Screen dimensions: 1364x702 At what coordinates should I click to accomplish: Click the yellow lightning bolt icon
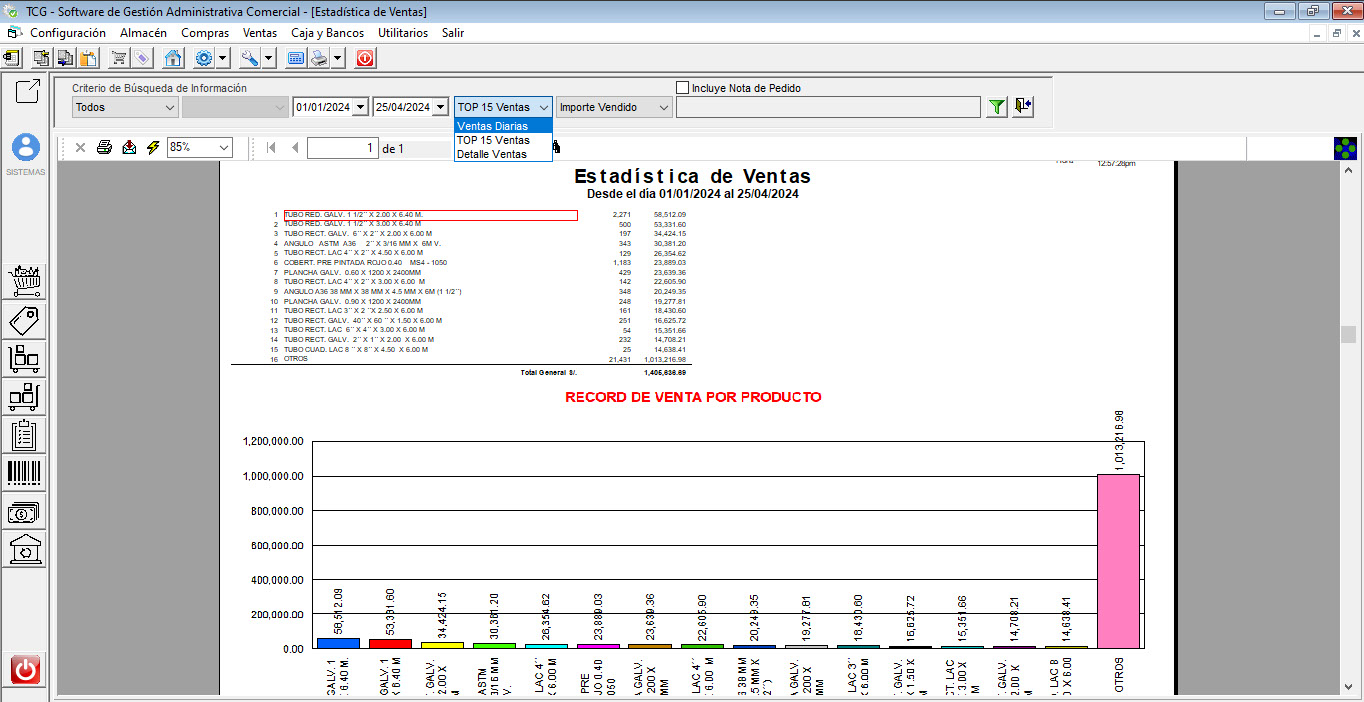(x=153, y=148)
